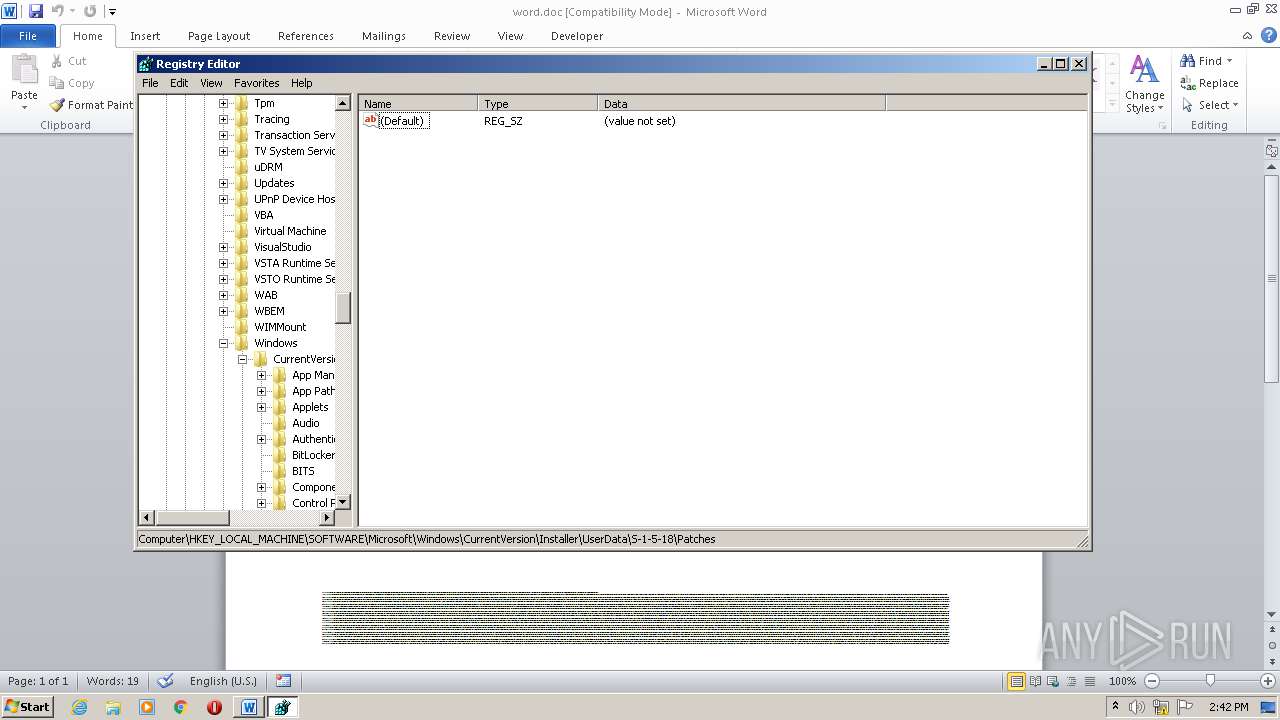This screenshot has width=1280, height=720.
Task: Click the English (U.S.) language indicator
Action: [223, 681]
